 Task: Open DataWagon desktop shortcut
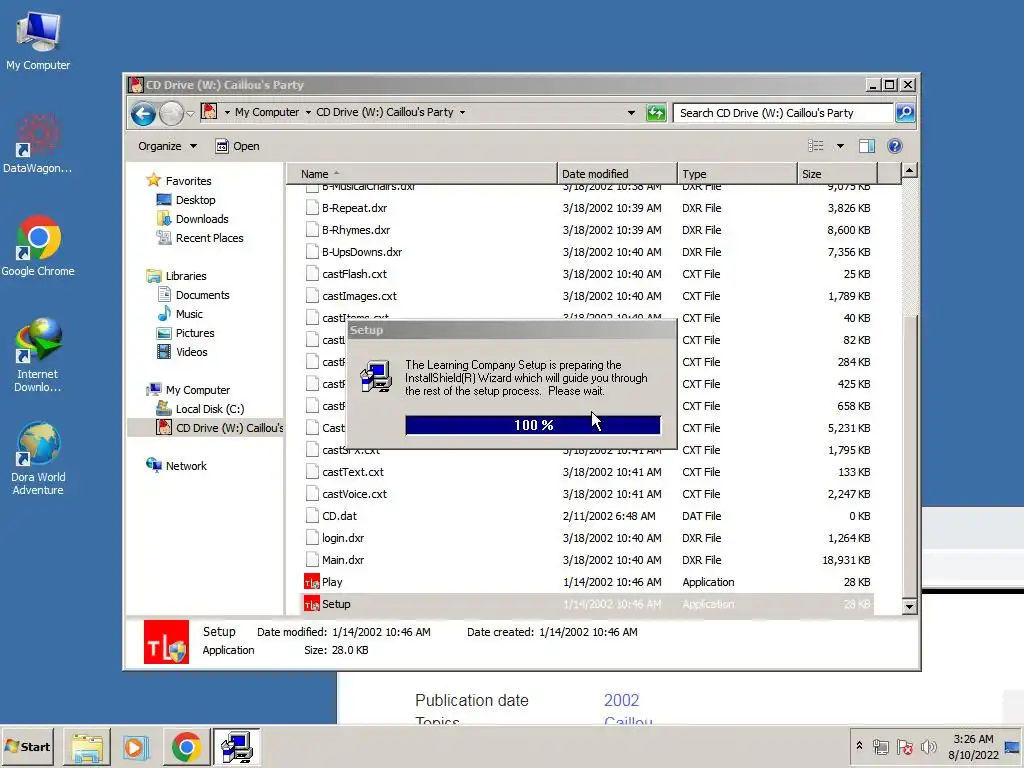click(37, 144)
